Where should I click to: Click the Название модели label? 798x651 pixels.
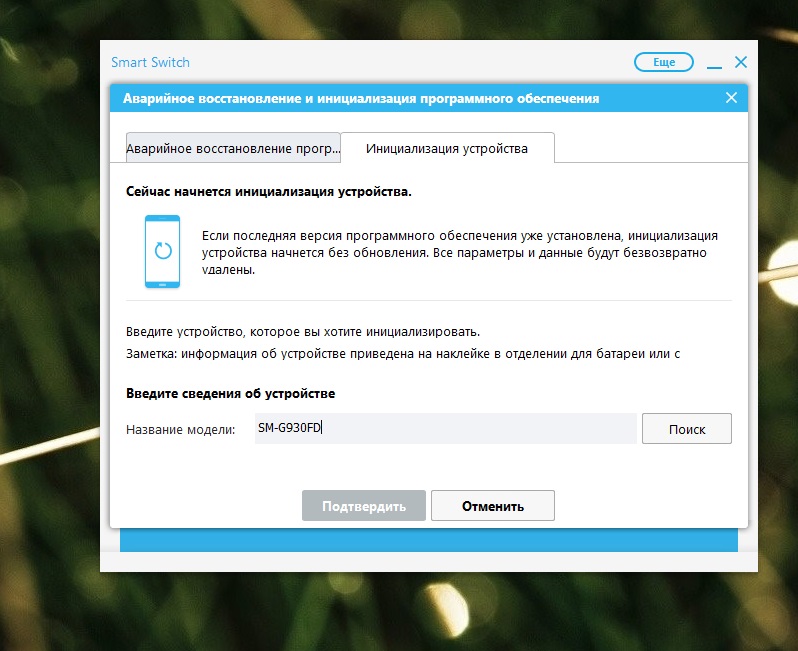point(181,430)
